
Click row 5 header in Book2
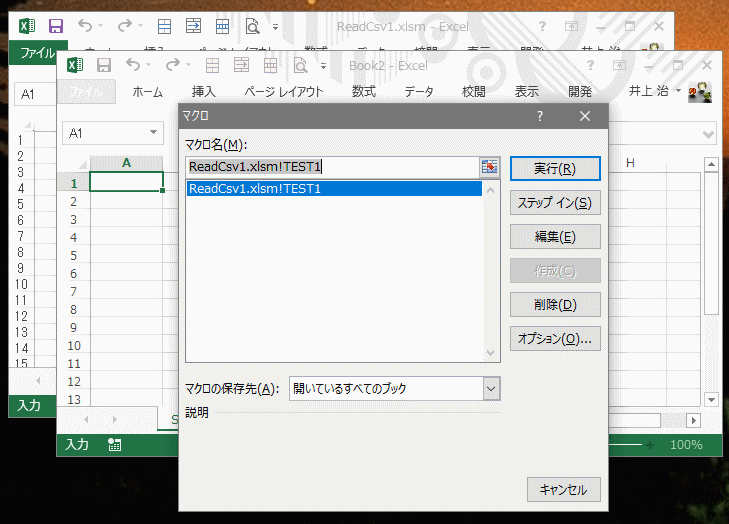click(x=73, y=256)
